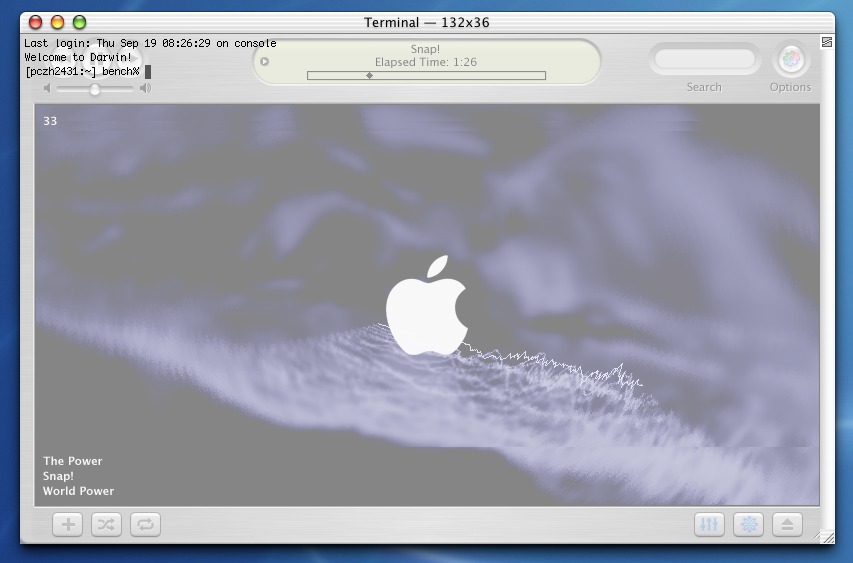Click into the Search field
The image size is (853, 563).
click(x=704, y=59)
